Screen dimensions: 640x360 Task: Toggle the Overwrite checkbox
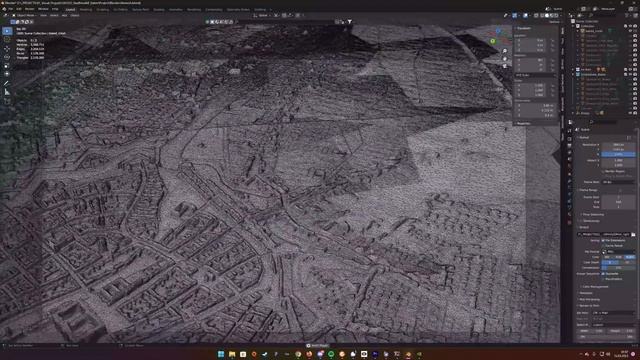603,273
